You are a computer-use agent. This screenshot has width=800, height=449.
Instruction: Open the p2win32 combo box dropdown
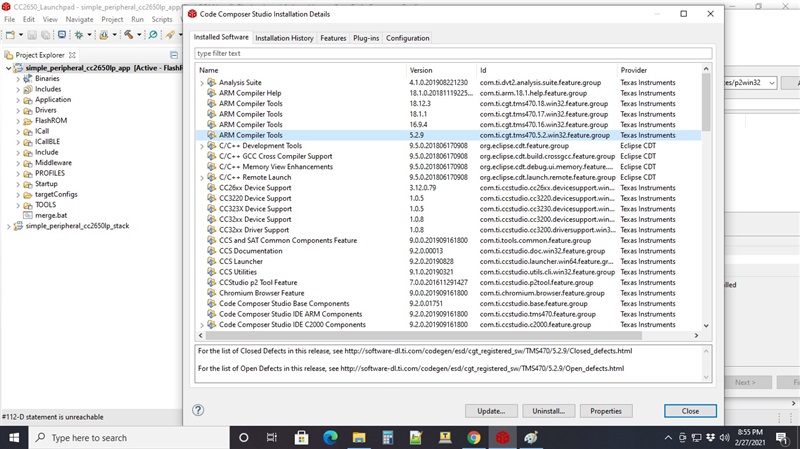pos(771,83)
